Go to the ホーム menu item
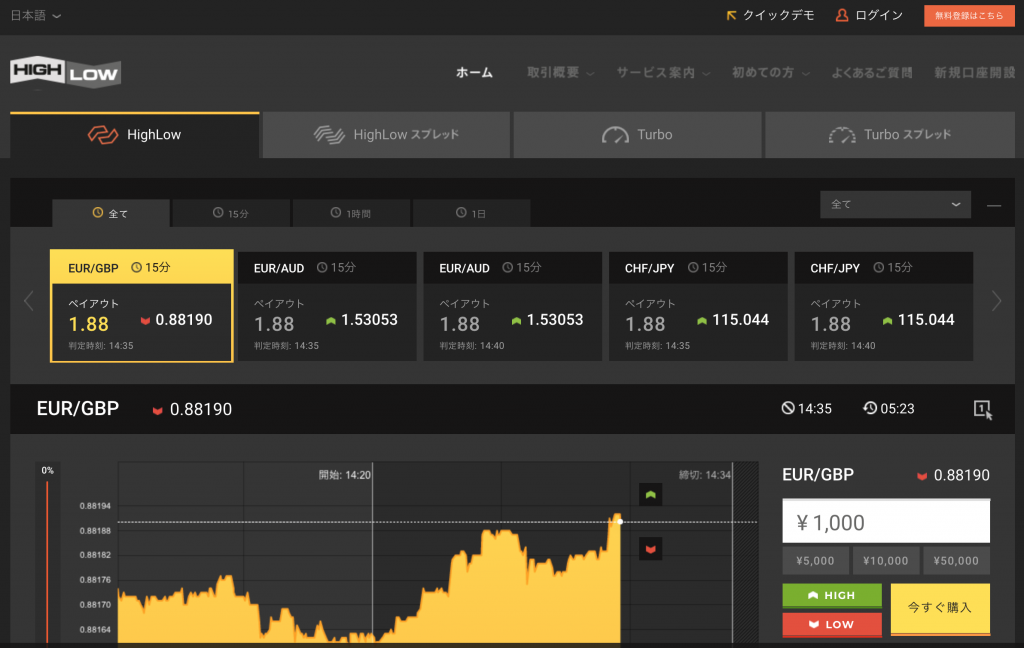The image size is (1024, 648). pos(474,73)
